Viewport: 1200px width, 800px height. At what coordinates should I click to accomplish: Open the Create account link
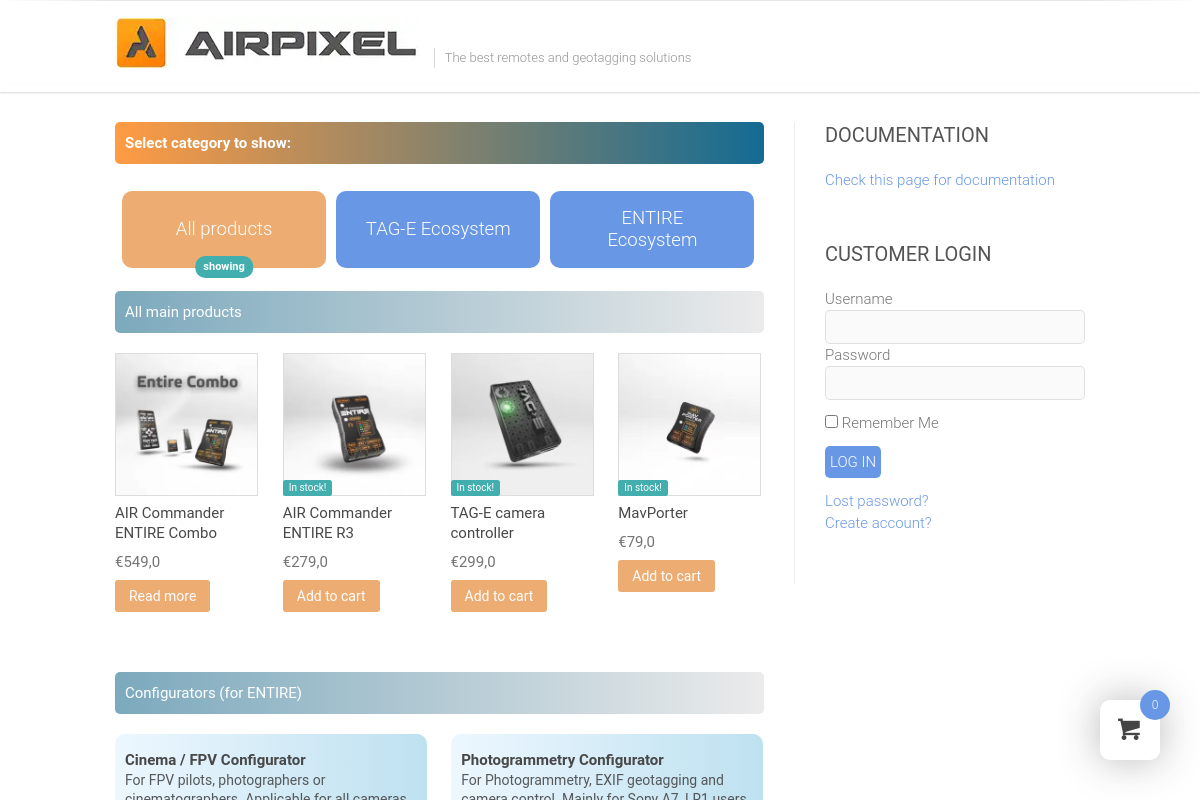click(x=878, y=523)
